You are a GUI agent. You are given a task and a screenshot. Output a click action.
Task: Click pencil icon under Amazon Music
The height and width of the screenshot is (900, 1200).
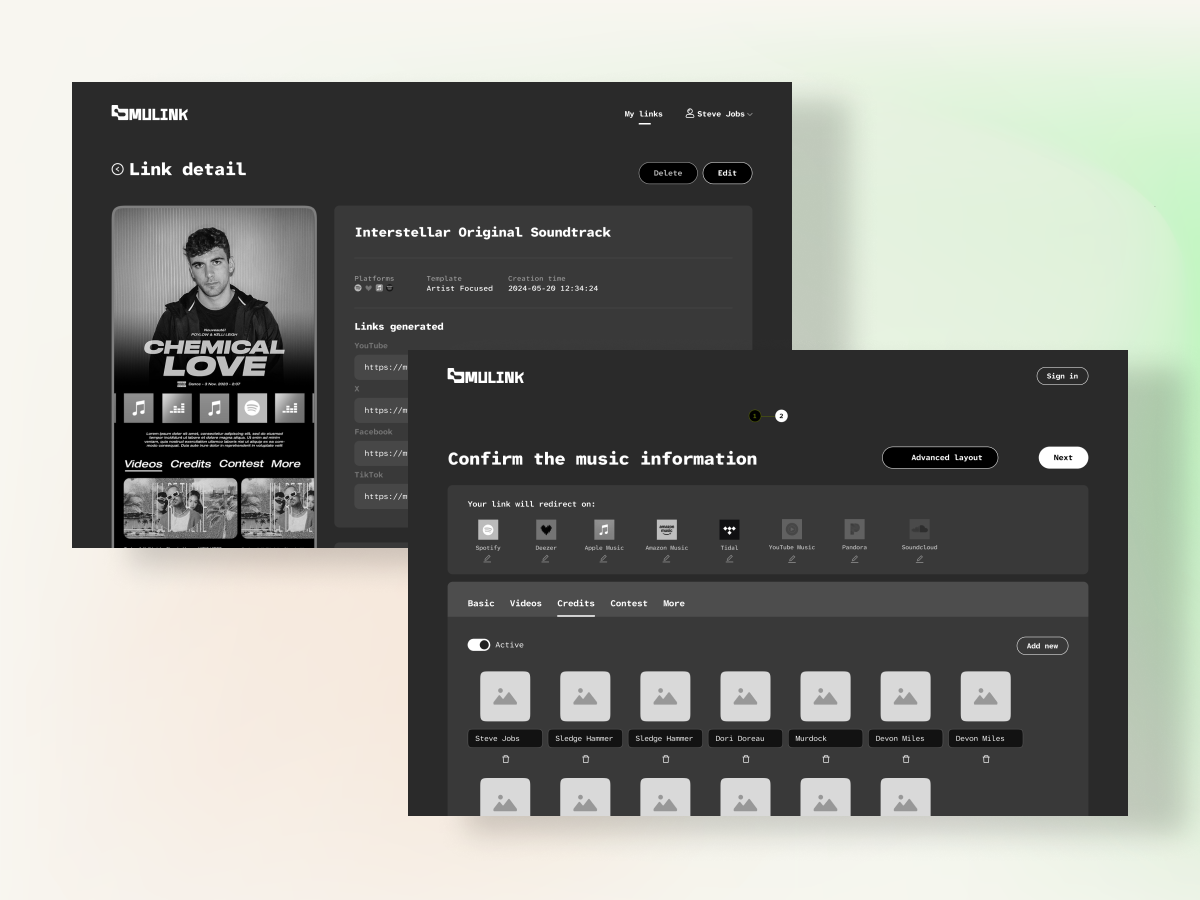(x=666, y=559)
